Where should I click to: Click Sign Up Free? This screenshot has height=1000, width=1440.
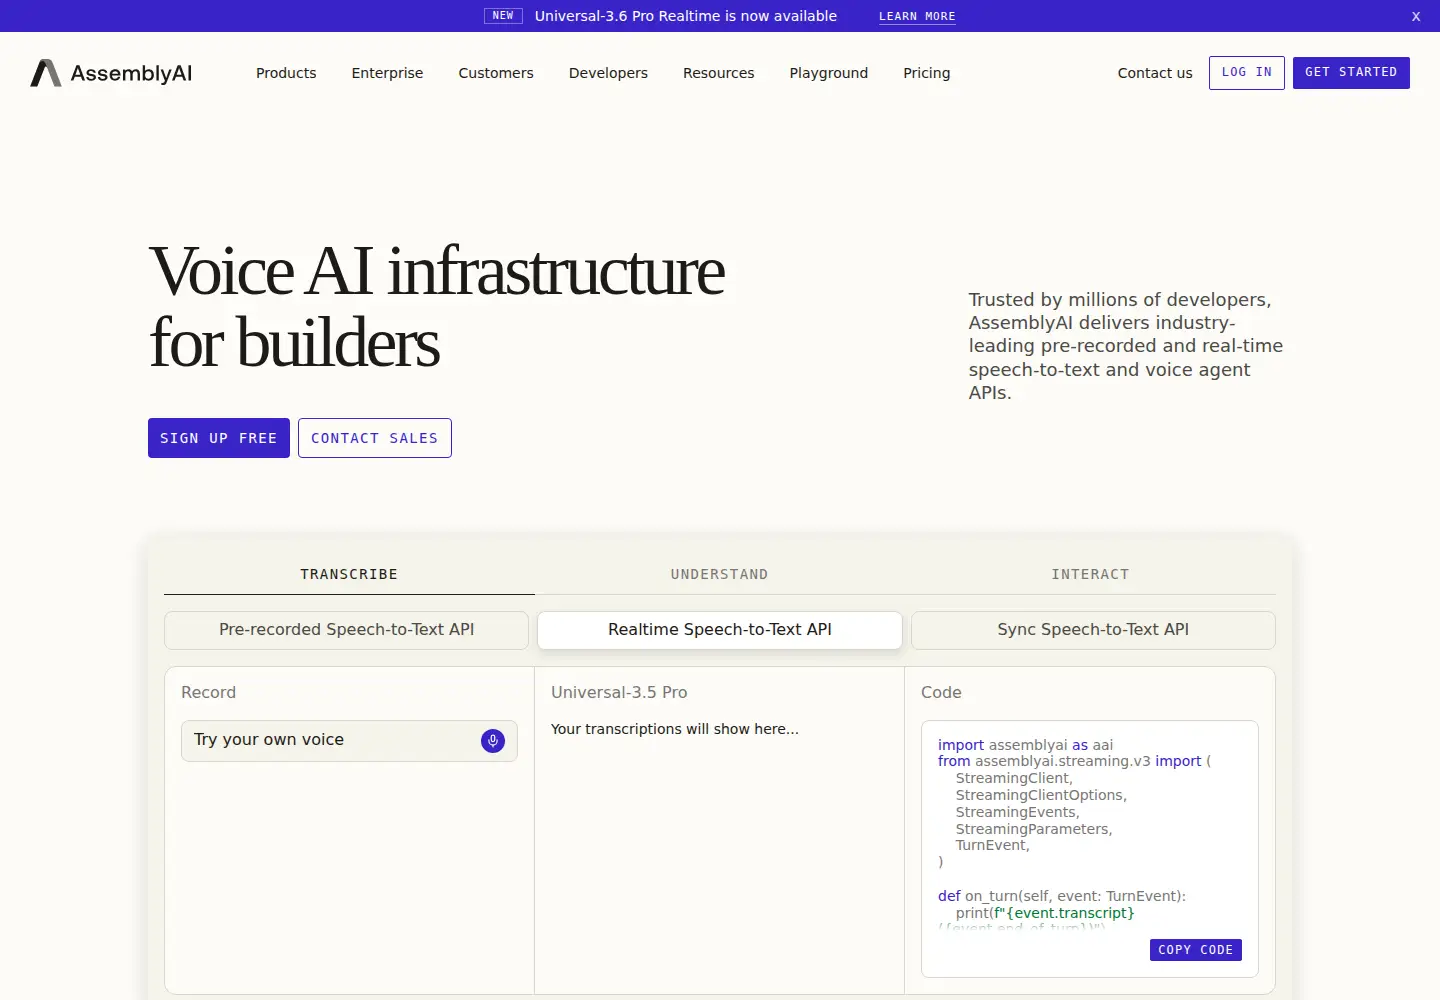tap(219, 438)
